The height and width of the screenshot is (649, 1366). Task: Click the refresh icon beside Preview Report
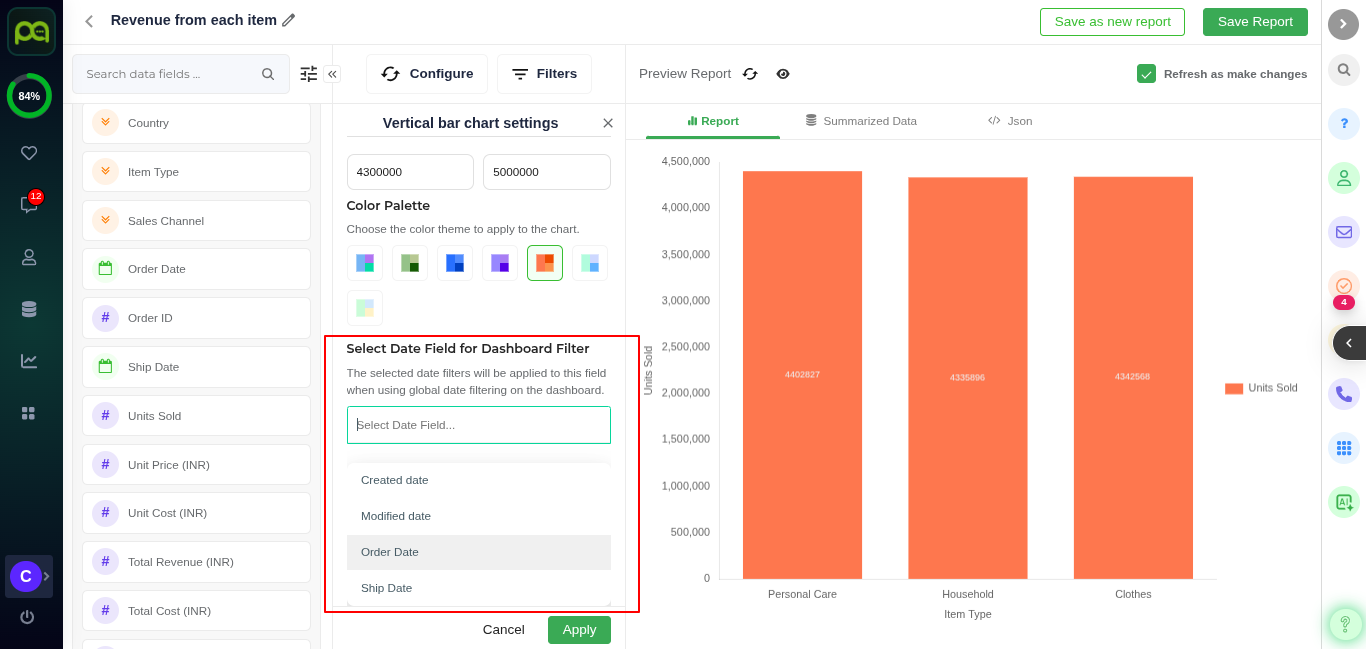click(x=750, y=74)
